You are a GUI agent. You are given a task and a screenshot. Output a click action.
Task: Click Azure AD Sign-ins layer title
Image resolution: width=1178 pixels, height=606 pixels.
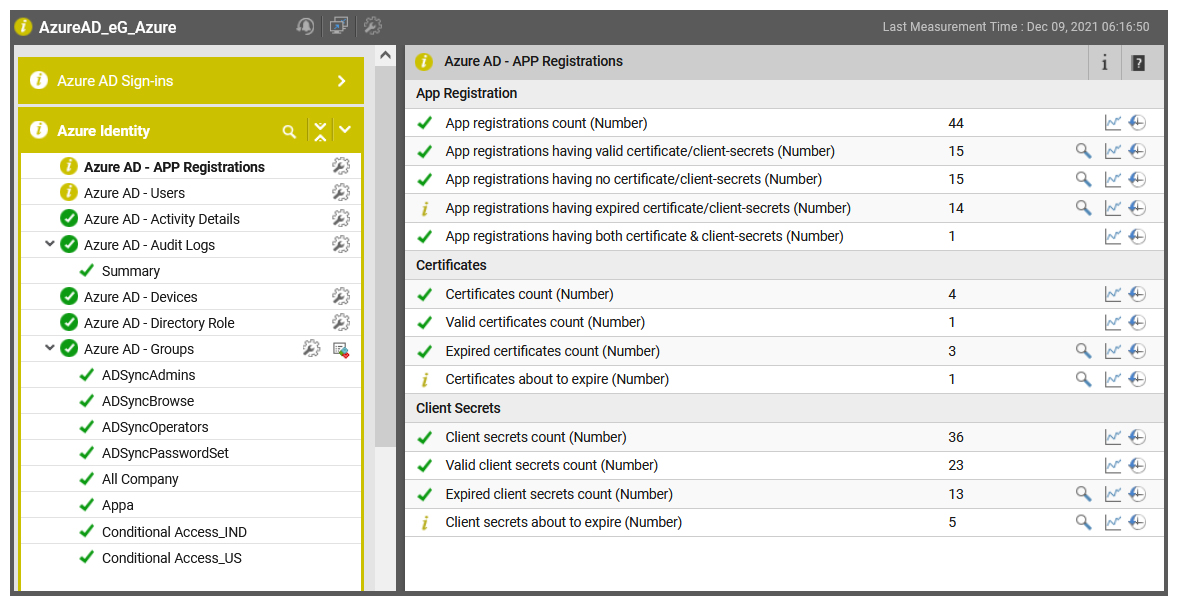pos(115,81)
